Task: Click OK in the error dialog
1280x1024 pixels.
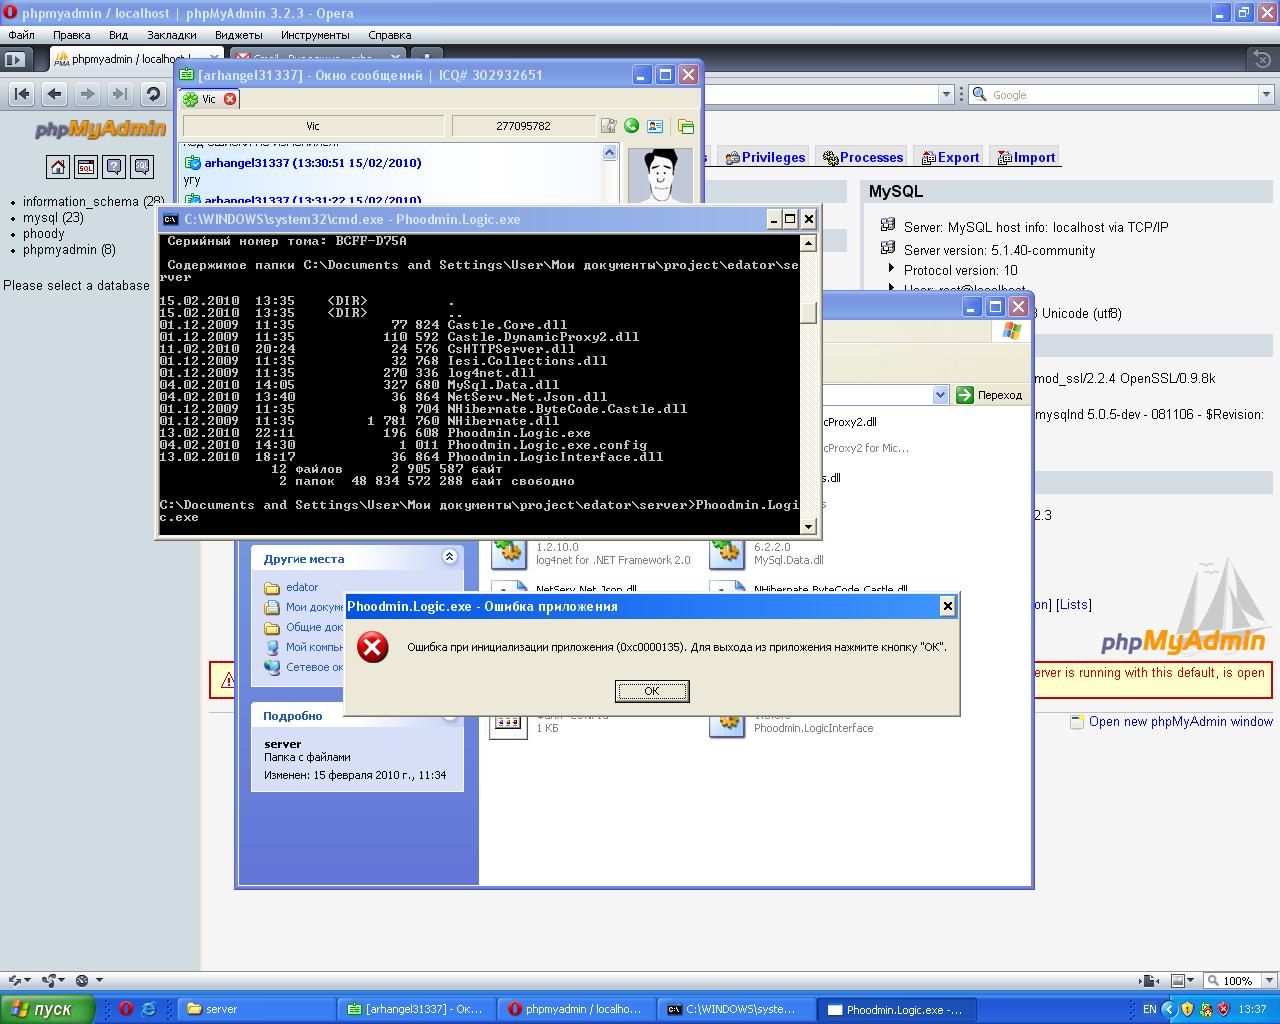Action: [652, 691]
